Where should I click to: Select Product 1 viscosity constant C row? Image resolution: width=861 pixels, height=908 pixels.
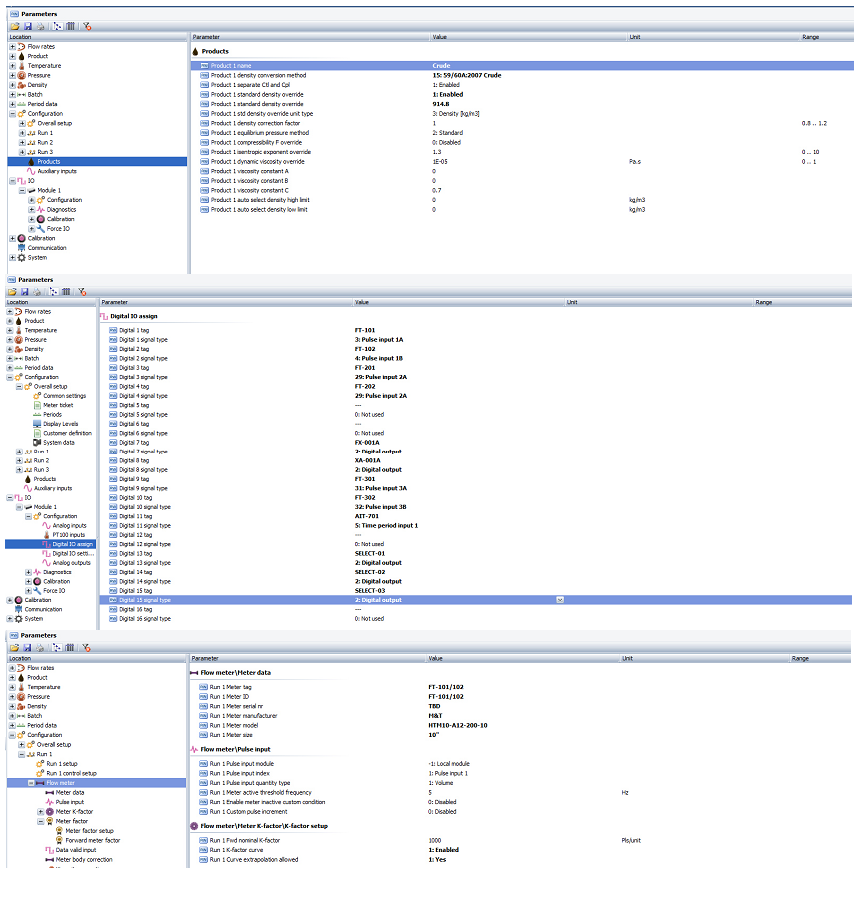[522, 191]
